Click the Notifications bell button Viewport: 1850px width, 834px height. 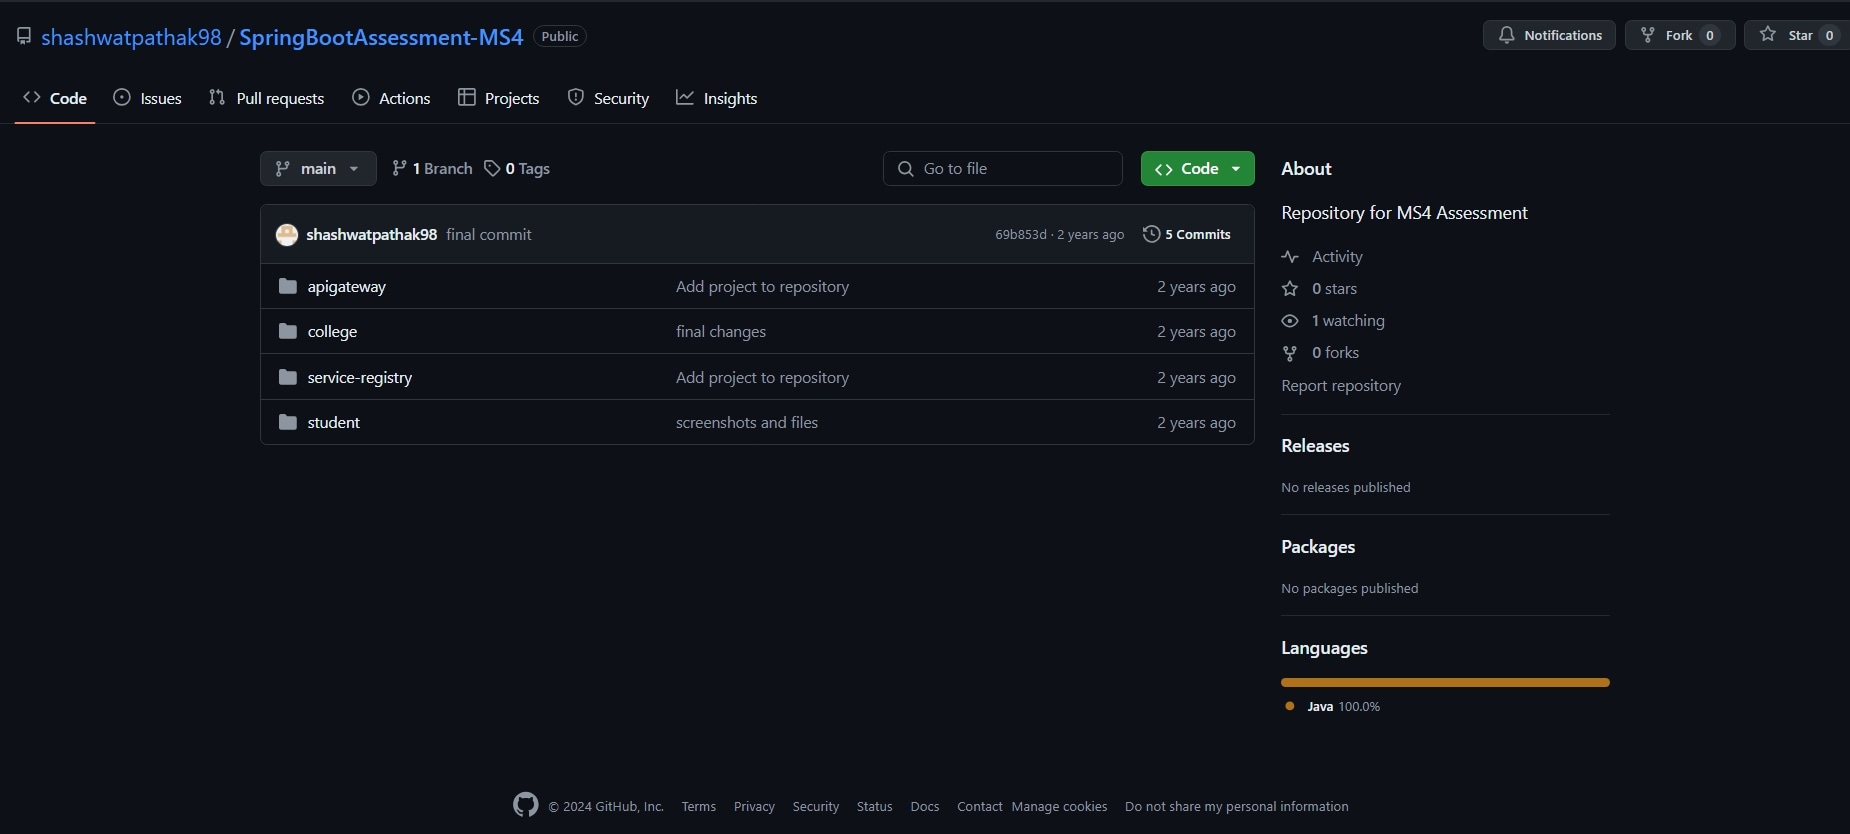[1548, 35]
